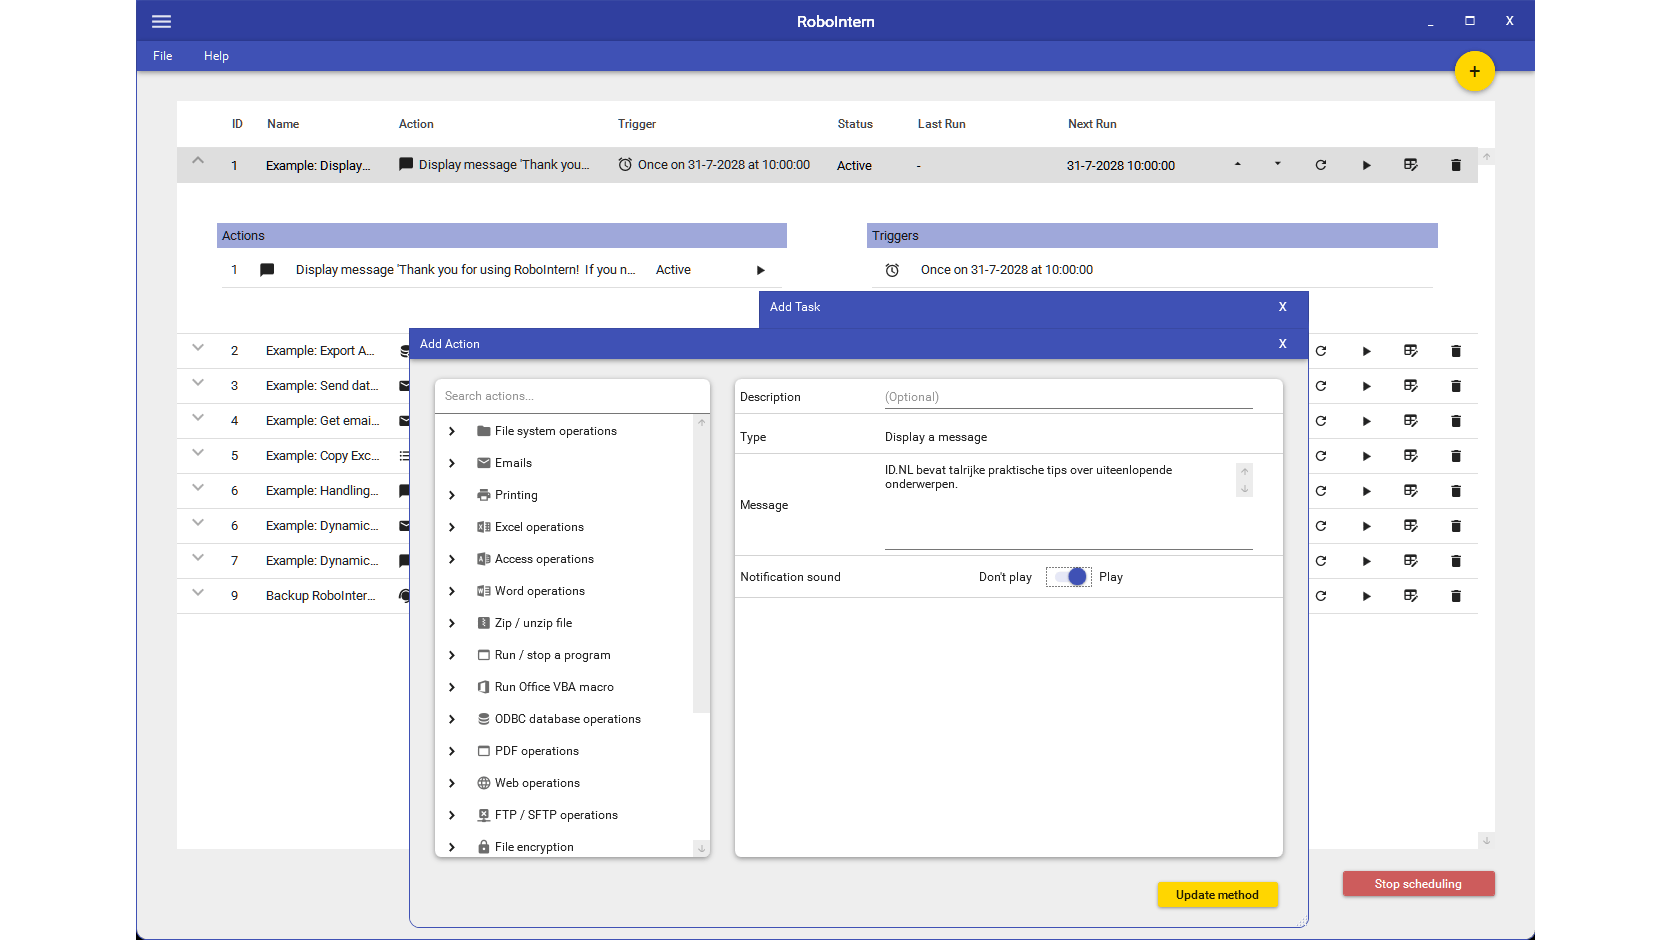
Task: Open the Help menu
Action: pos(216,56)
